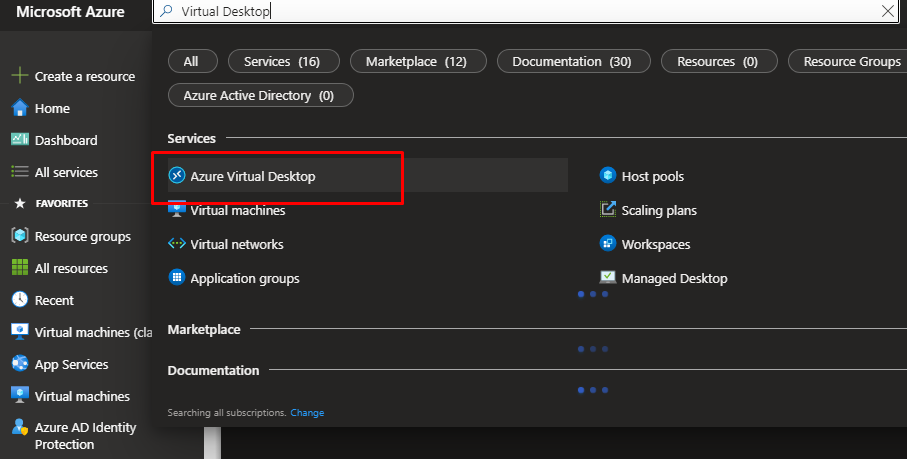Open Dashboard from left sidebar
907x459 pixels.
66,140
